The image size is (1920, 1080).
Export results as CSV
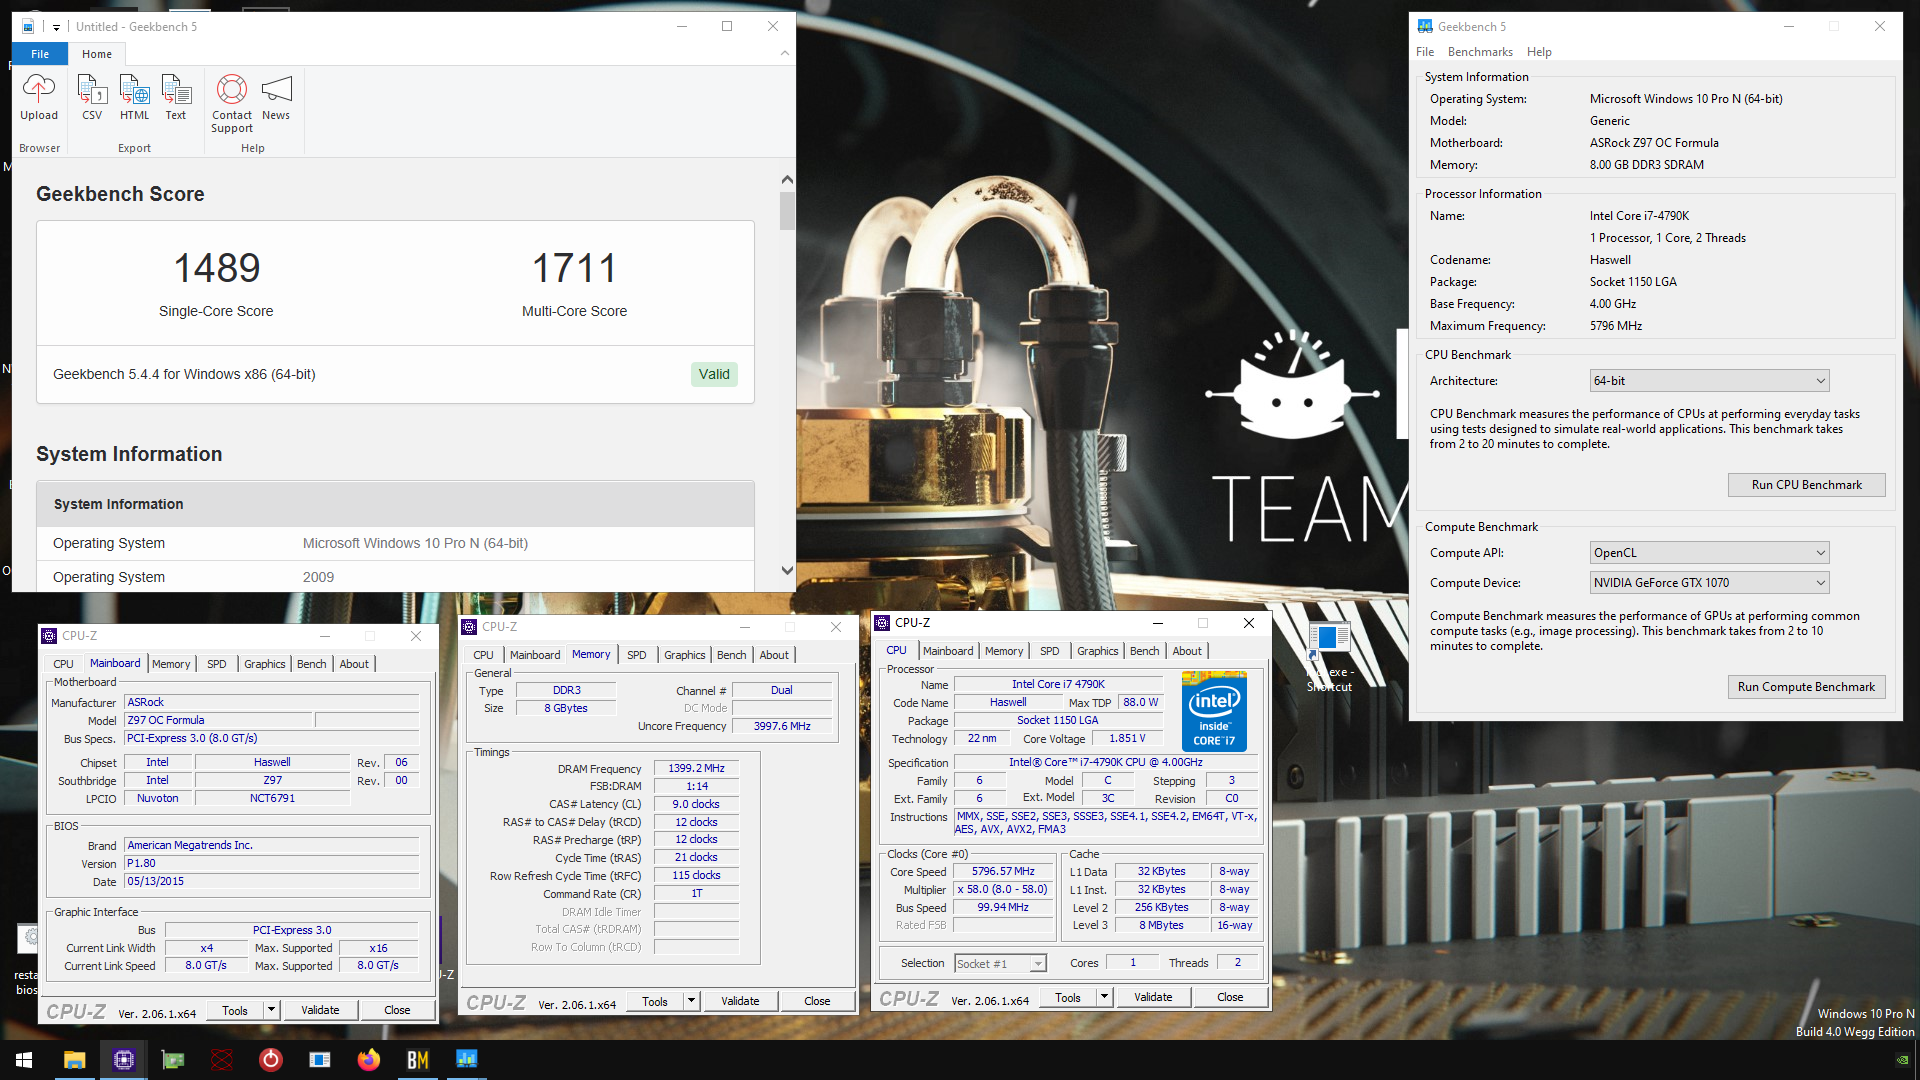pyautogui.click(x=92, y=97)
